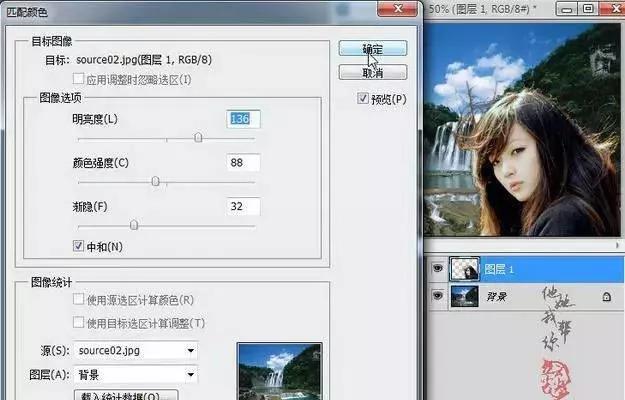Maximize the document window
Screen dimensions: 625x400
pos(588,9)
